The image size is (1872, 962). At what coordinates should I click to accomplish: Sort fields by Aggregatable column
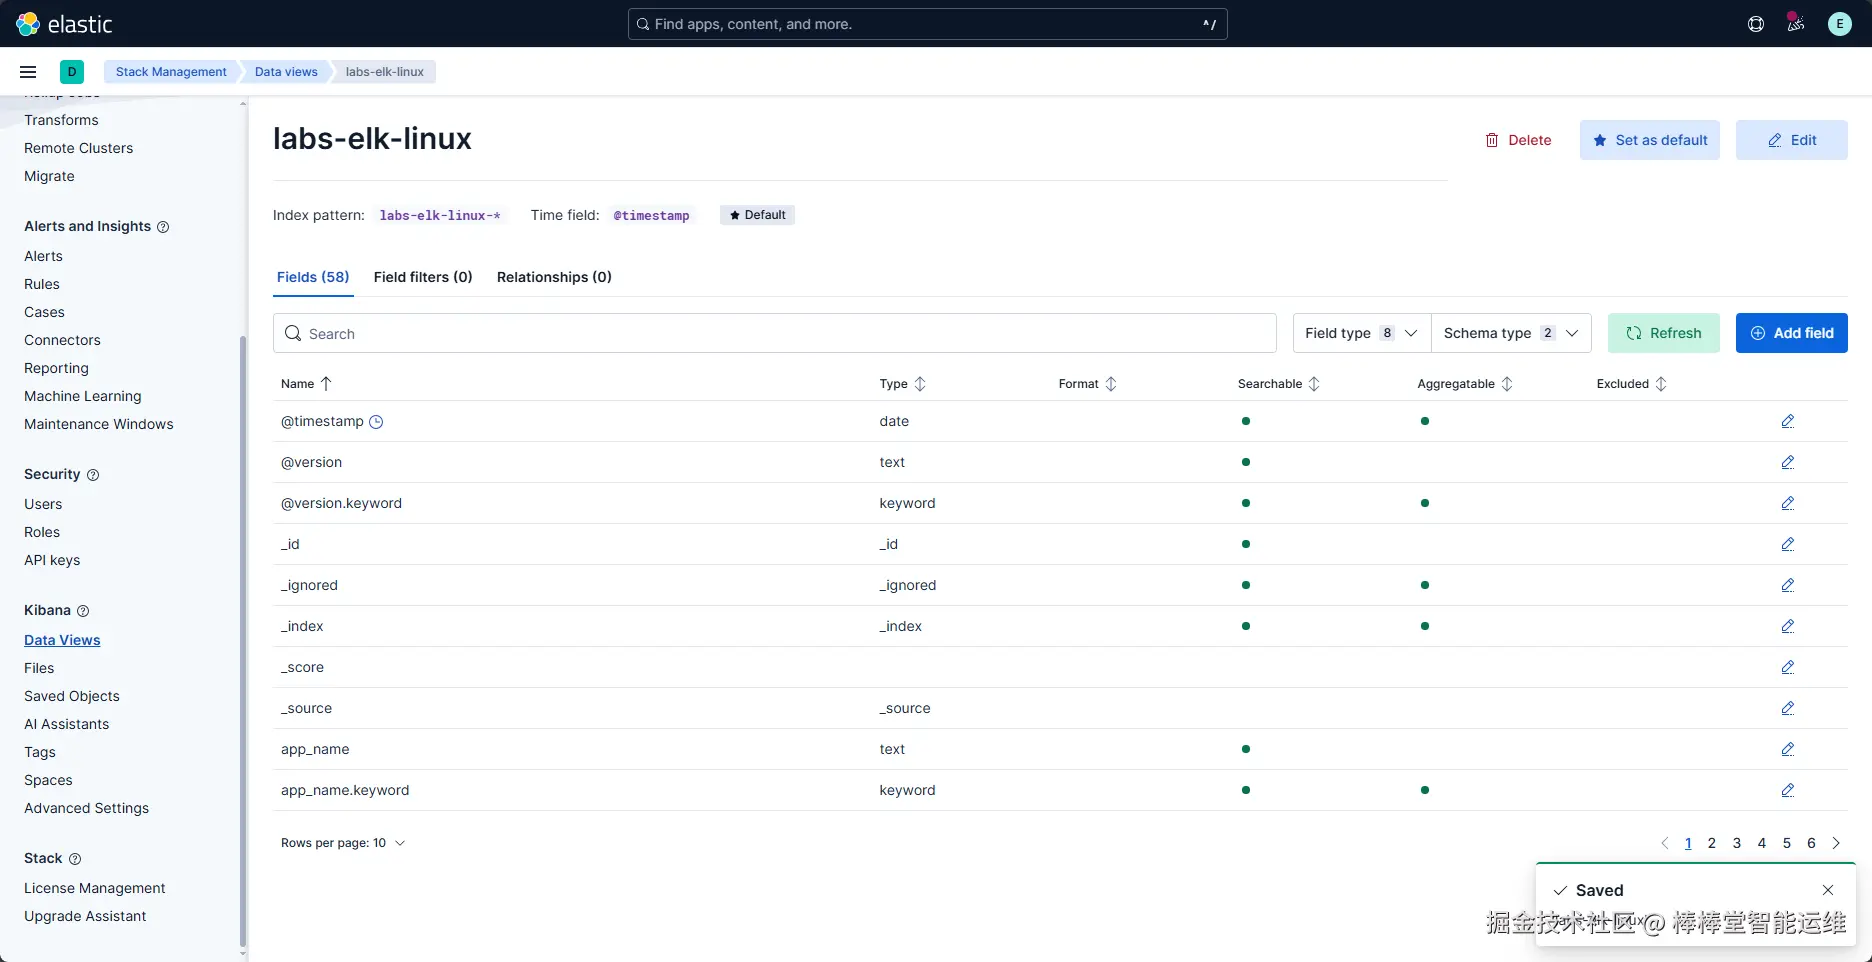click(x=1465, y=384)
